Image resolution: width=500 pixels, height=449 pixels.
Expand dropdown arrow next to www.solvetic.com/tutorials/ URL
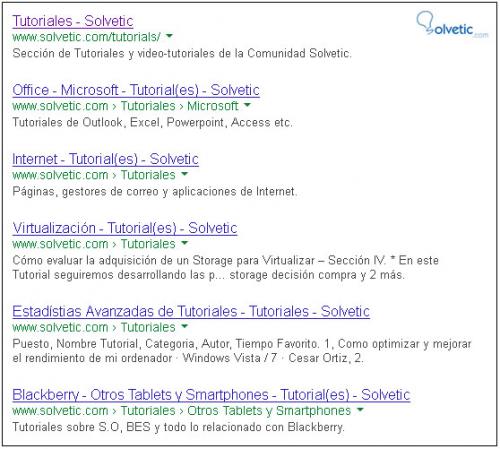click(x=169, y=36)
